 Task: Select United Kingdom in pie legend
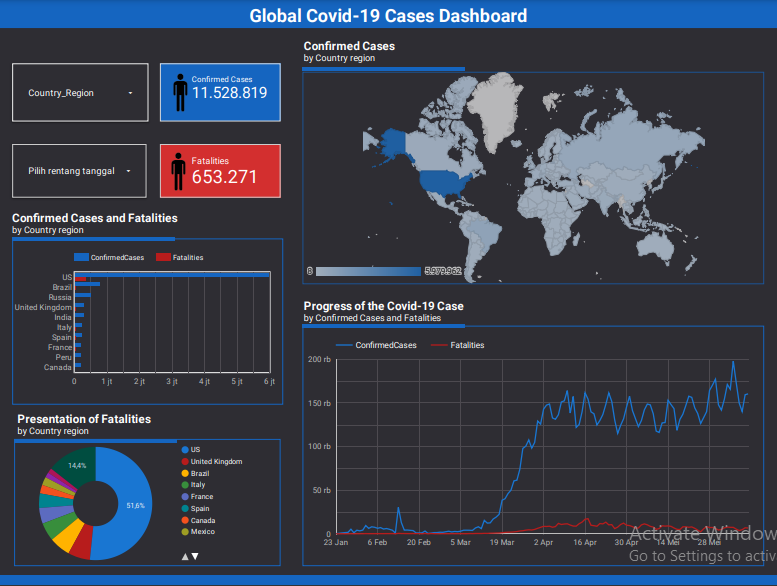click(216, 462)
